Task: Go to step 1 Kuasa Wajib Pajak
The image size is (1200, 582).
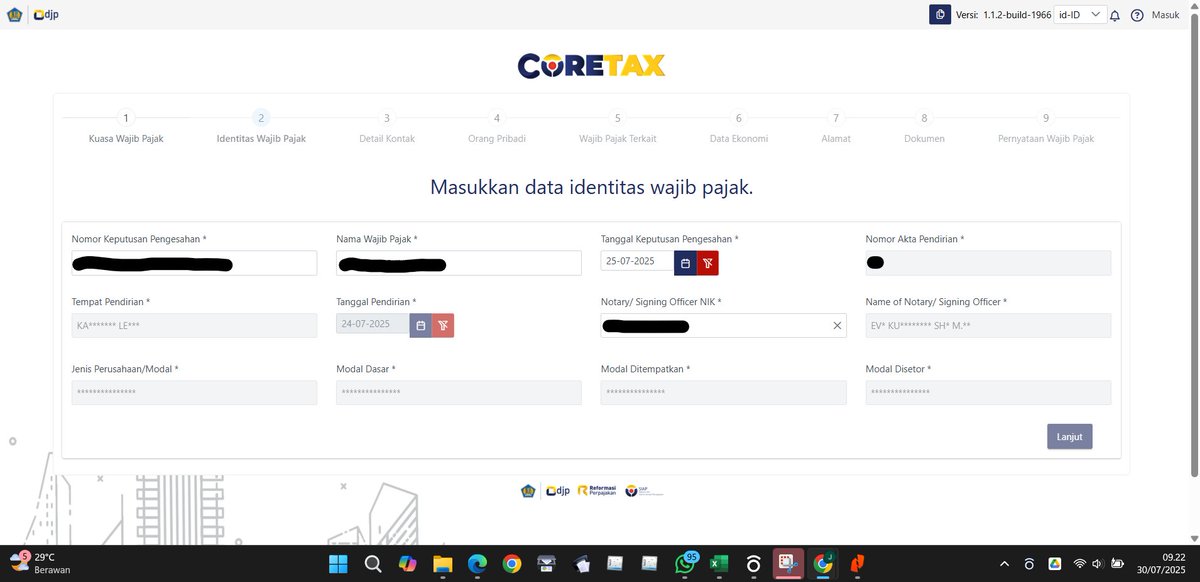Action: click(x=126, y=127)
